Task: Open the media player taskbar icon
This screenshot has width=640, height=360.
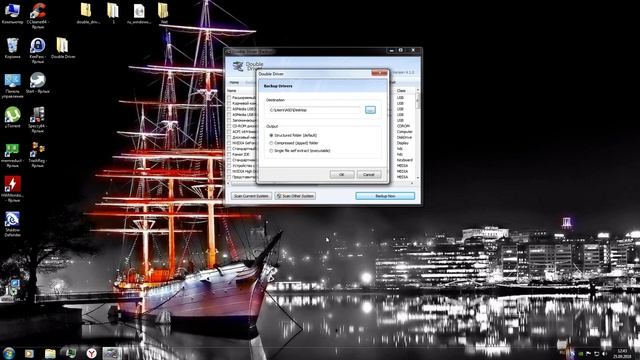Action: (29, 353)
